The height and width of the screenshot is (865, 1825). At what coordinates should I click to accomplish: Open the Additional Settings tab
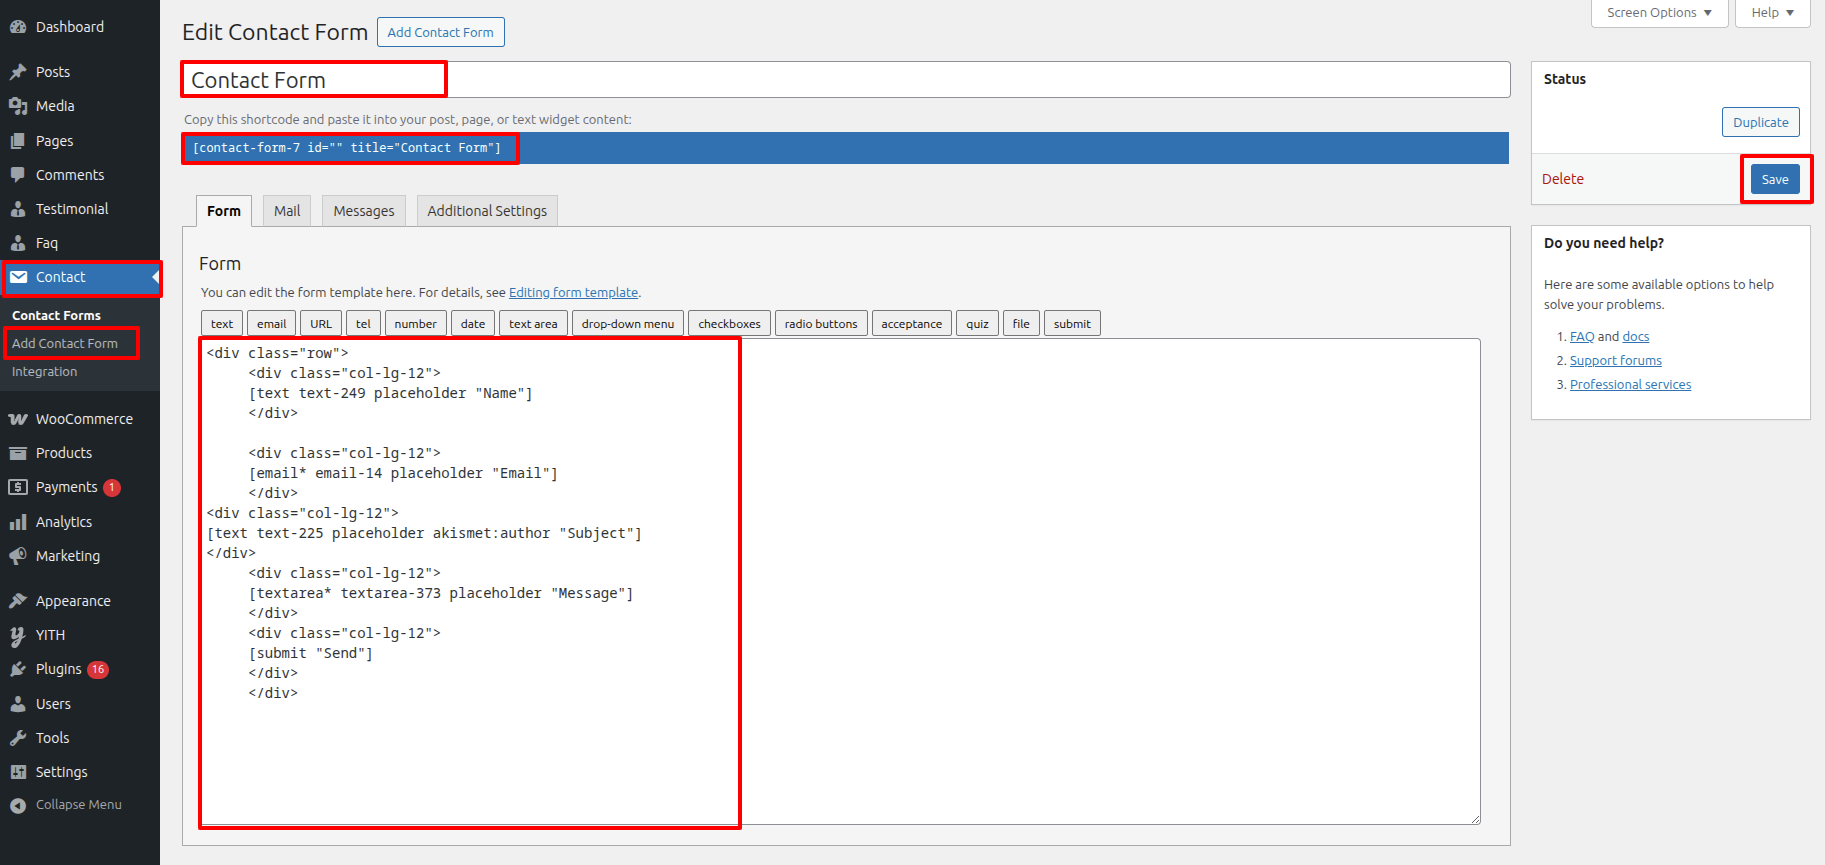coord(487,211)
